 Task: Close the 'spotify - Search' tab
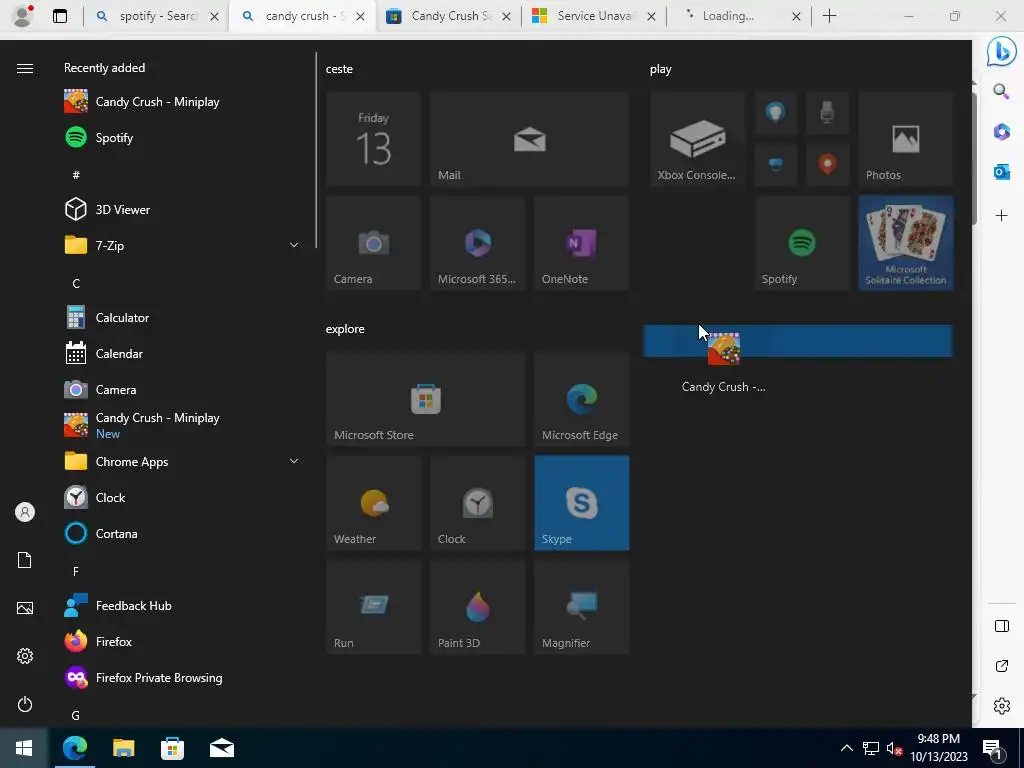(214, 17)
